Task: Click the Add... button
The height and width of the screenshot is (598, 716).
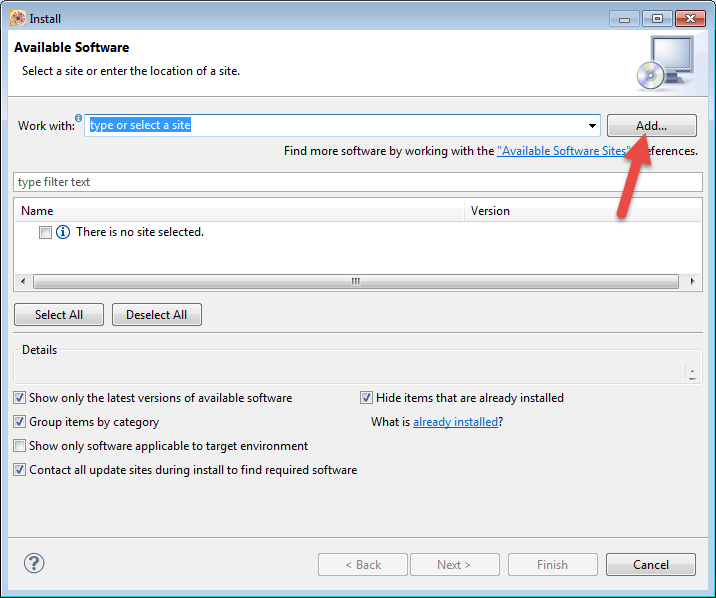Action: (x=652, y=126)
